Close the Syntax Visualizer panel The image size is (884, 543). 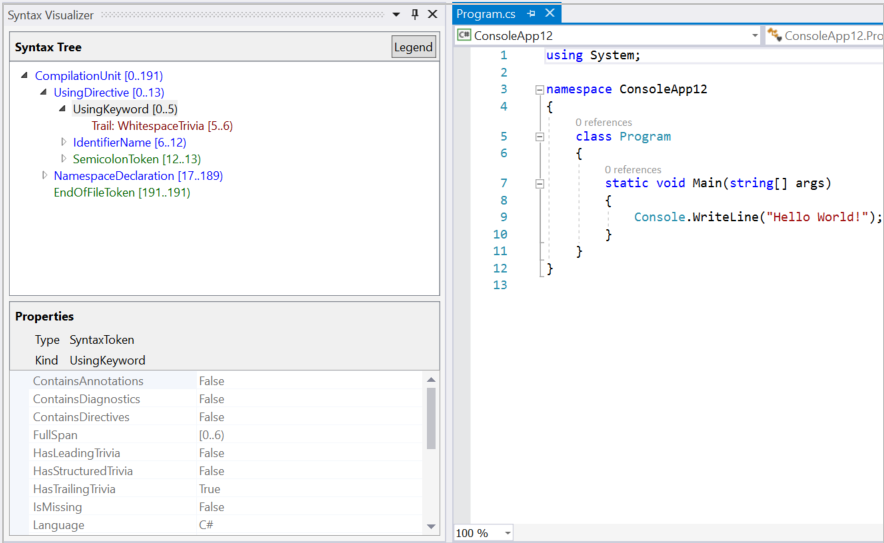[432, 14]
